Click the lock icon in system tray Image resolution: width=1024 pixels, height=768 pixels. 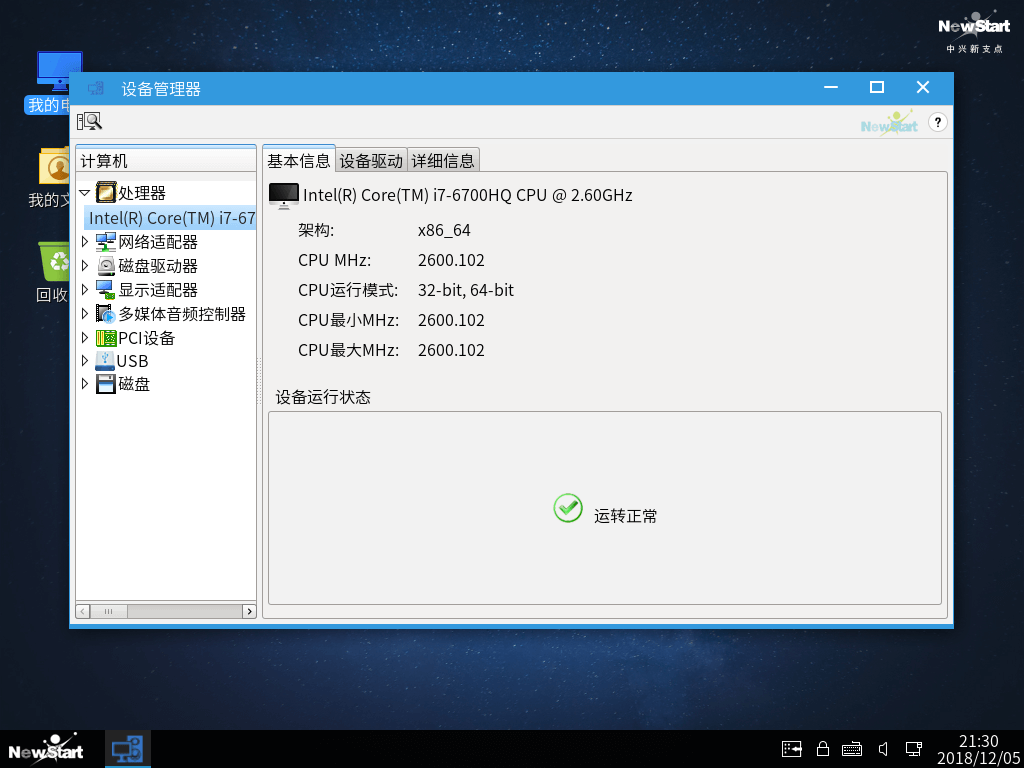(x=823, y=748)
